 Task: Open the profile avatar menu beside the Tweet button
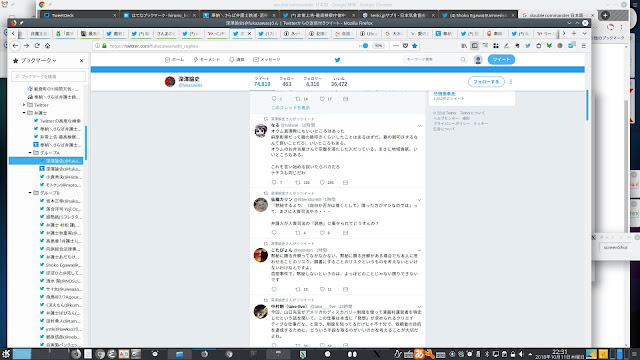click(x=478, y=60)
